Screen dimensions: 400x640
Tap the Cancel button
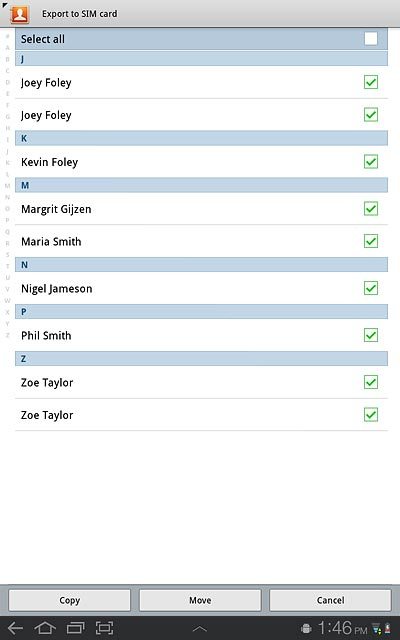330,600
